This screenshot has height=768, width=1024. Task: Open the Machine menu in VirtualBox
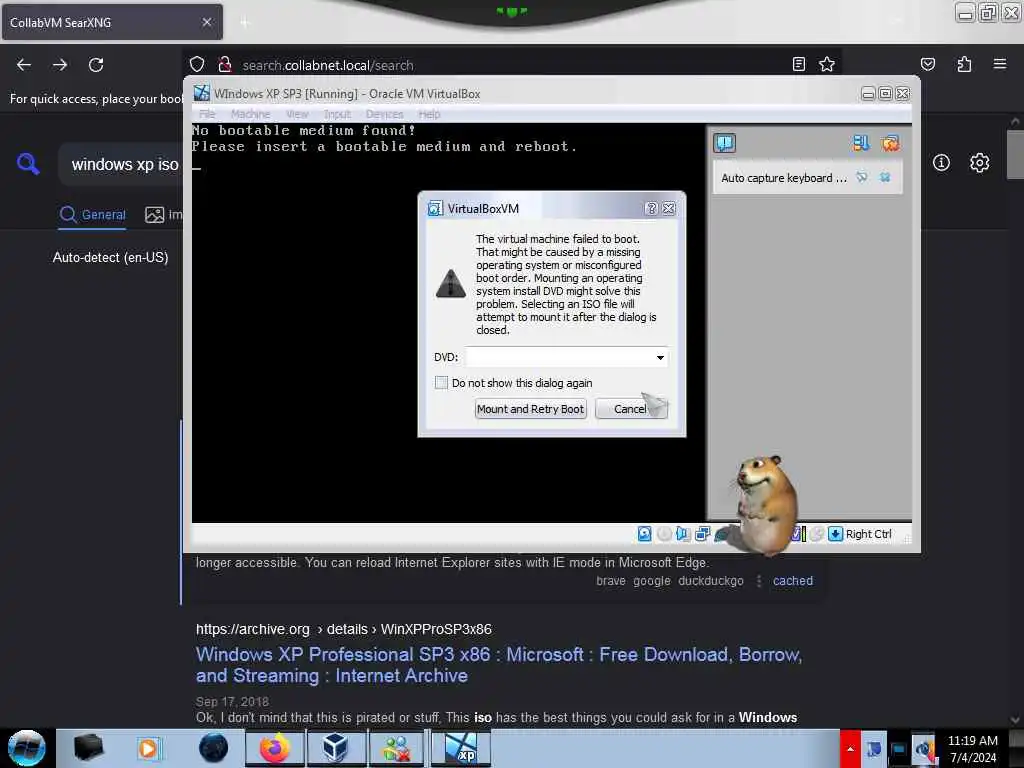coord(250,114)
